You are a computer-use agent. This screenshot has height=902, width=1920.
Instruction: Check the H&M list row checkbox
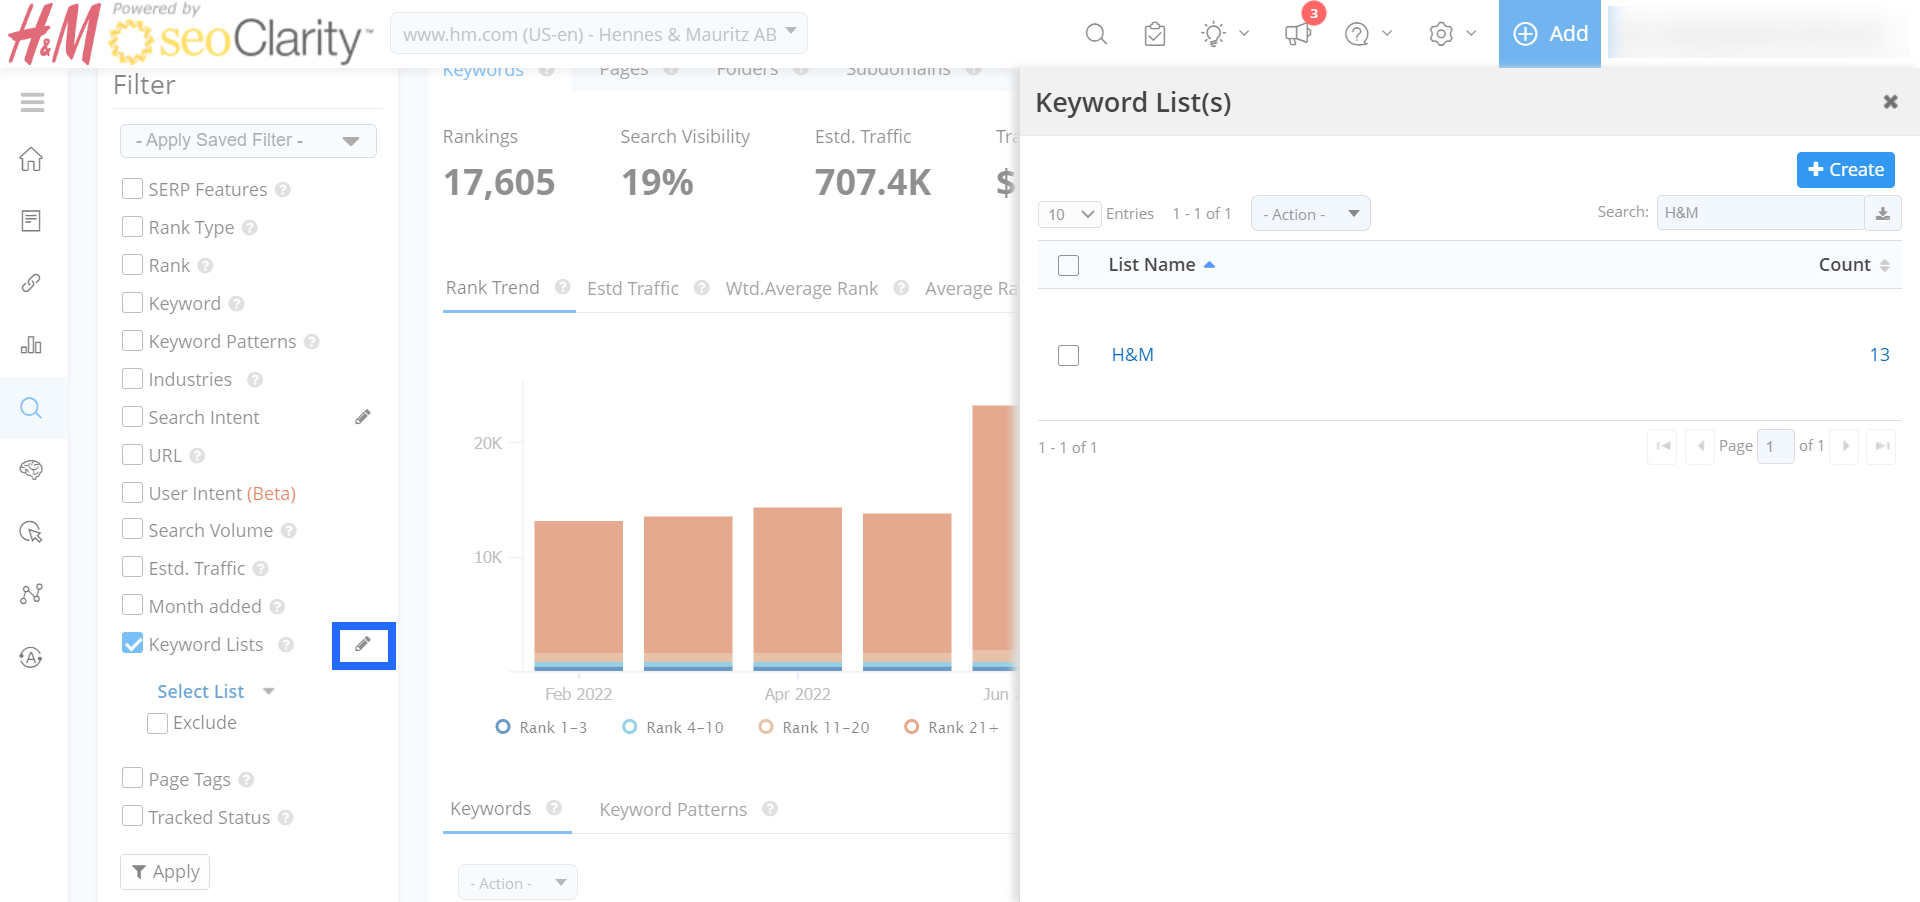(1068, 355)
